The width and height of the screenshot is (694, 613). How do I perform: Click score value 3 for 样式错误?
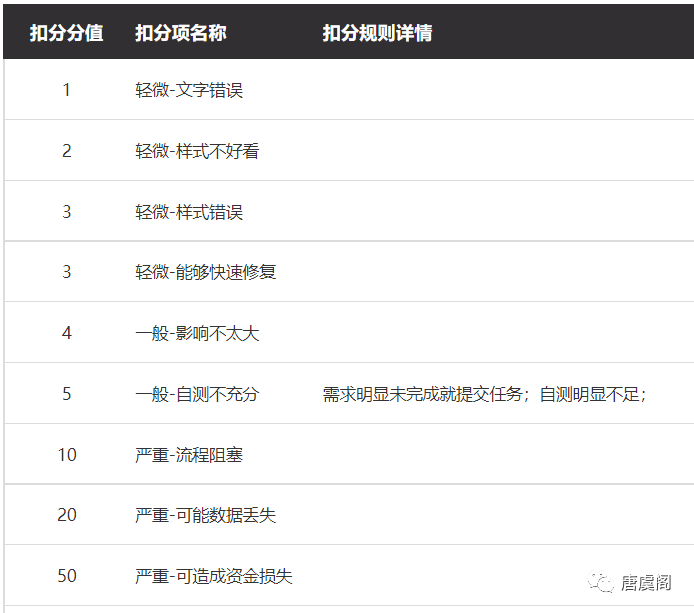point(66,212)
